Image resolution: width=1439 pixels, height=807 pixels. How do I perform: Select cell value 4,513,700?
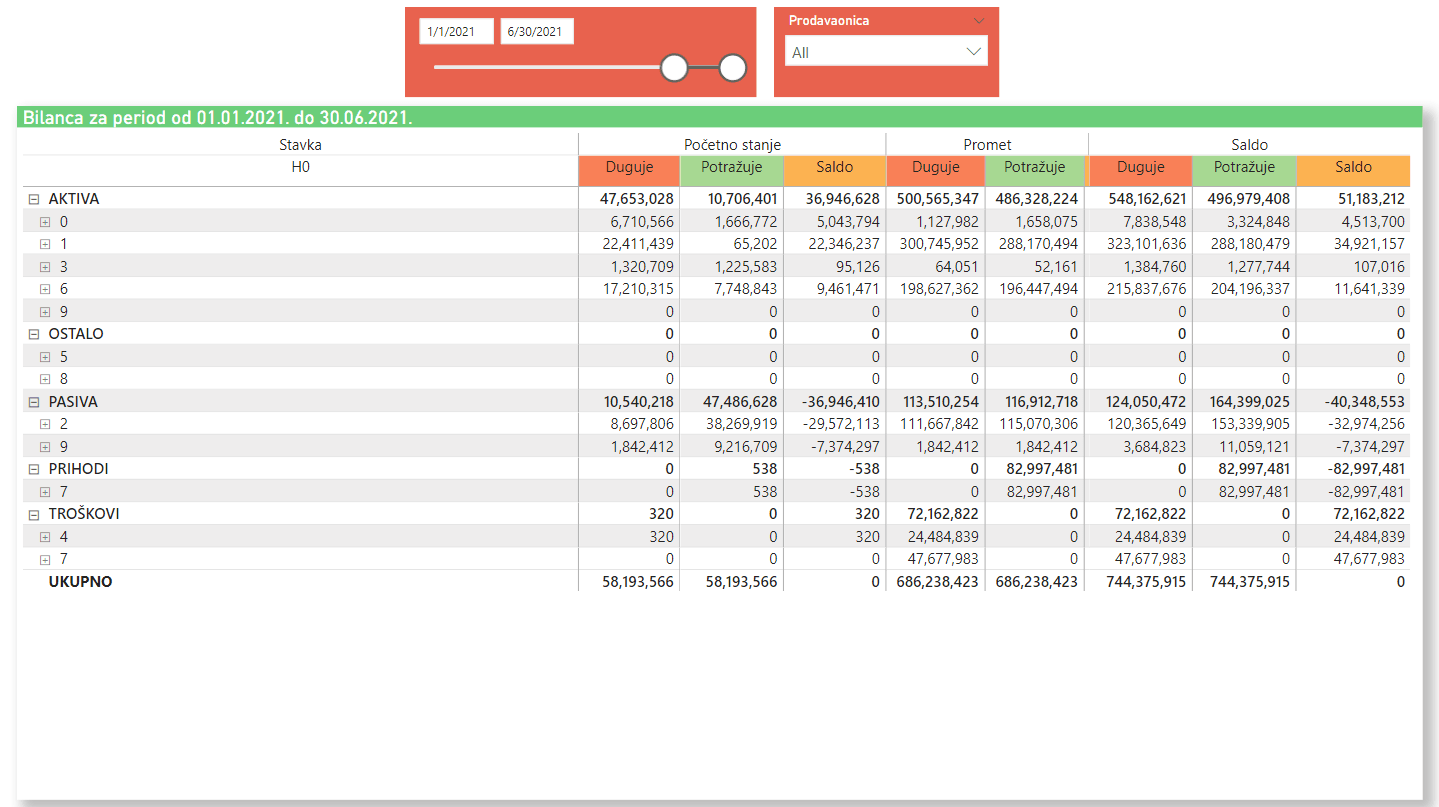click(x=1373, y=222)
